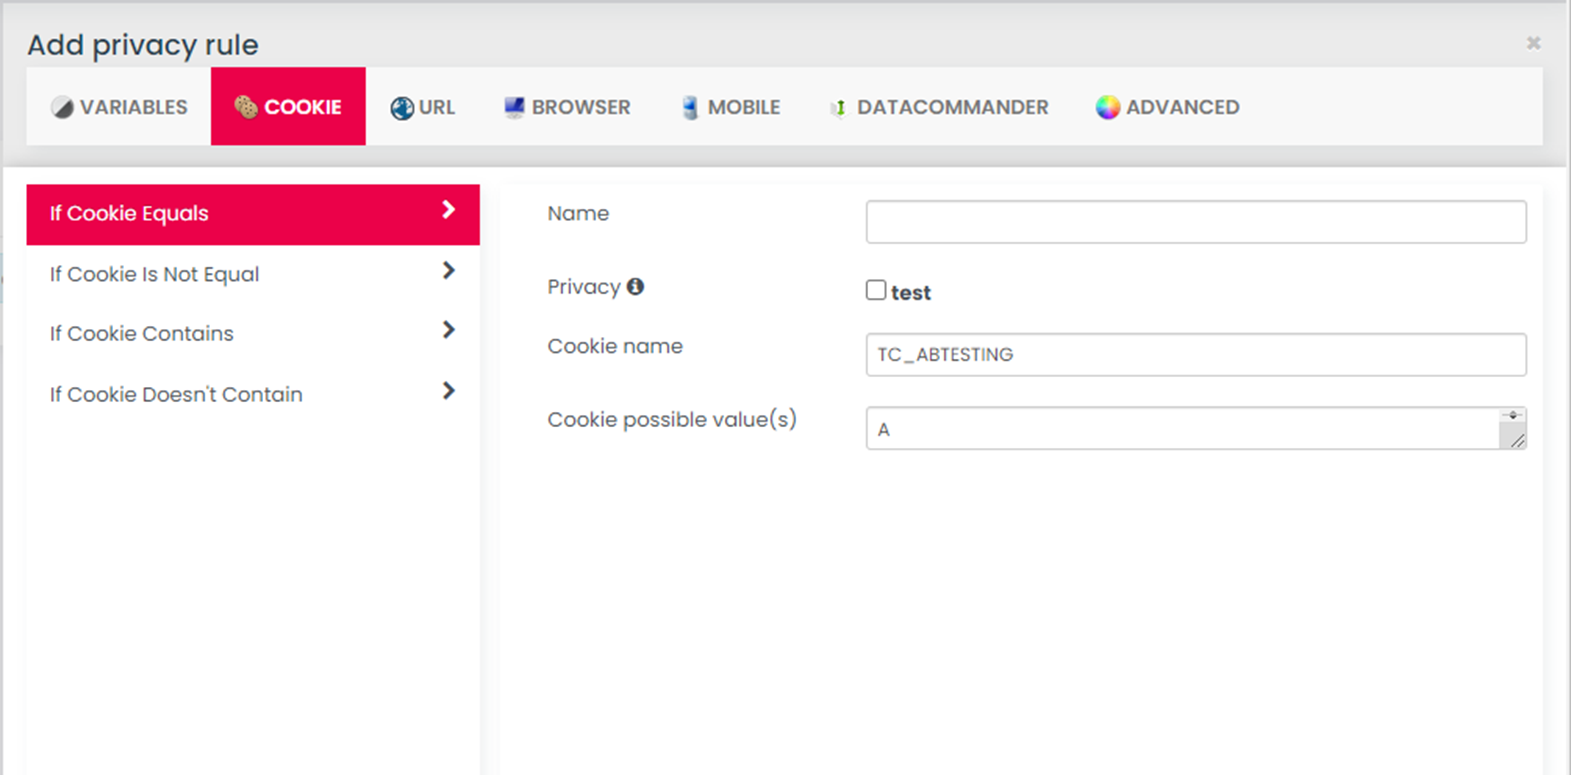Click the globe icon beside URL
The height and width of the screenshot is (775, 1571).
[x=402, y=108]
